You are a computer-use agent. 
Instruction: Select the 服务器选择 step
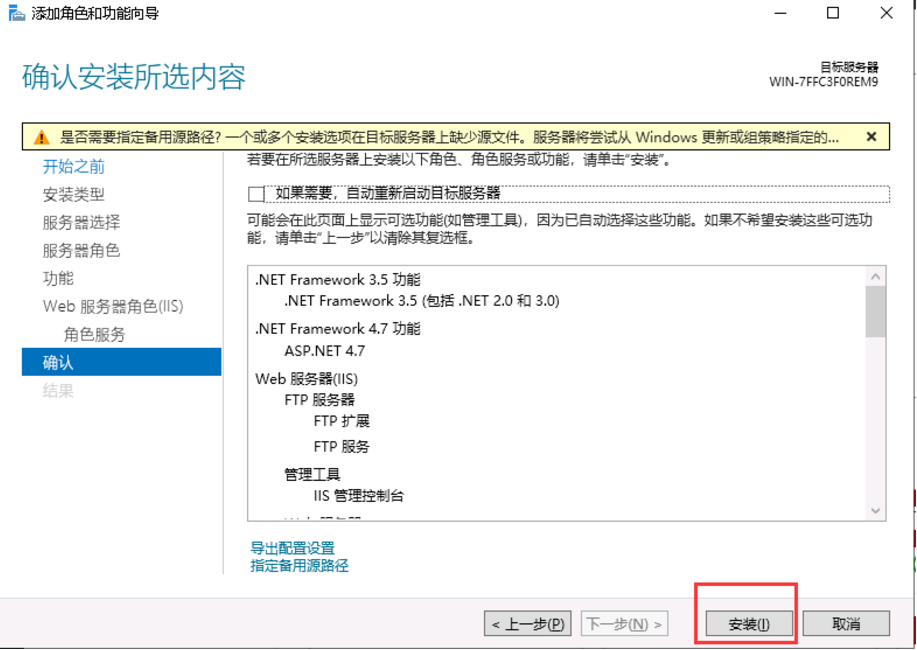tap(81, 223)
